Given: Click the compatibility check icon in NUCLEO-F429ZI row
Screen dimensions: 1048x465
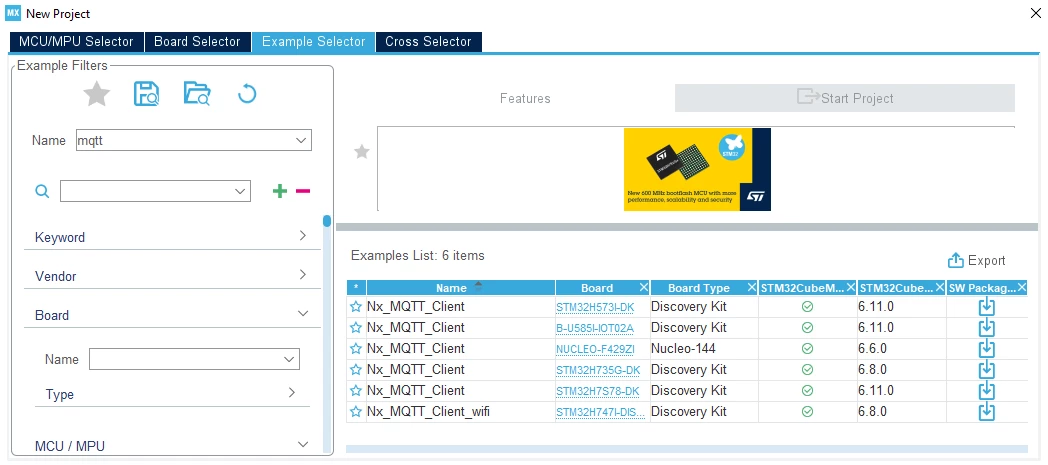Looking at the screenshot, I should (807, 349).
